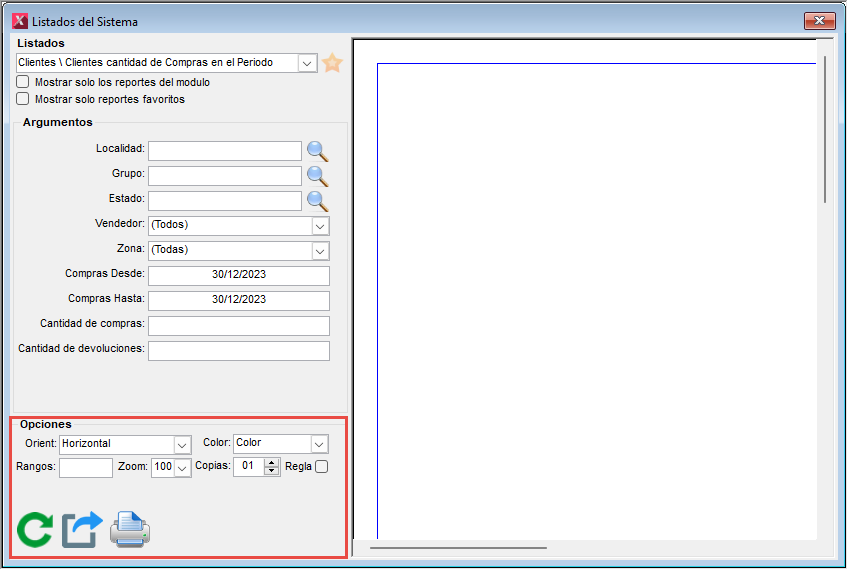Viewport: 848px width, 570px height.
Task: Expand the Listados report dropdown
Action: [307, 63]
